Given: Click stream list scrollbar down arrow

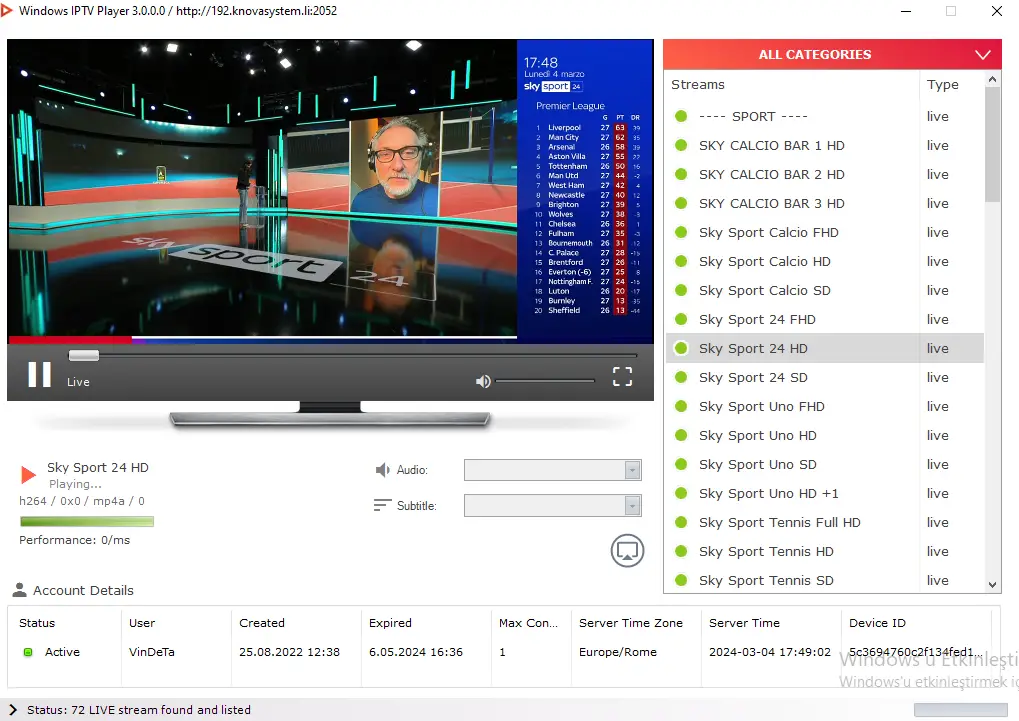Looking at the screenshot, I should pos(992,584).
